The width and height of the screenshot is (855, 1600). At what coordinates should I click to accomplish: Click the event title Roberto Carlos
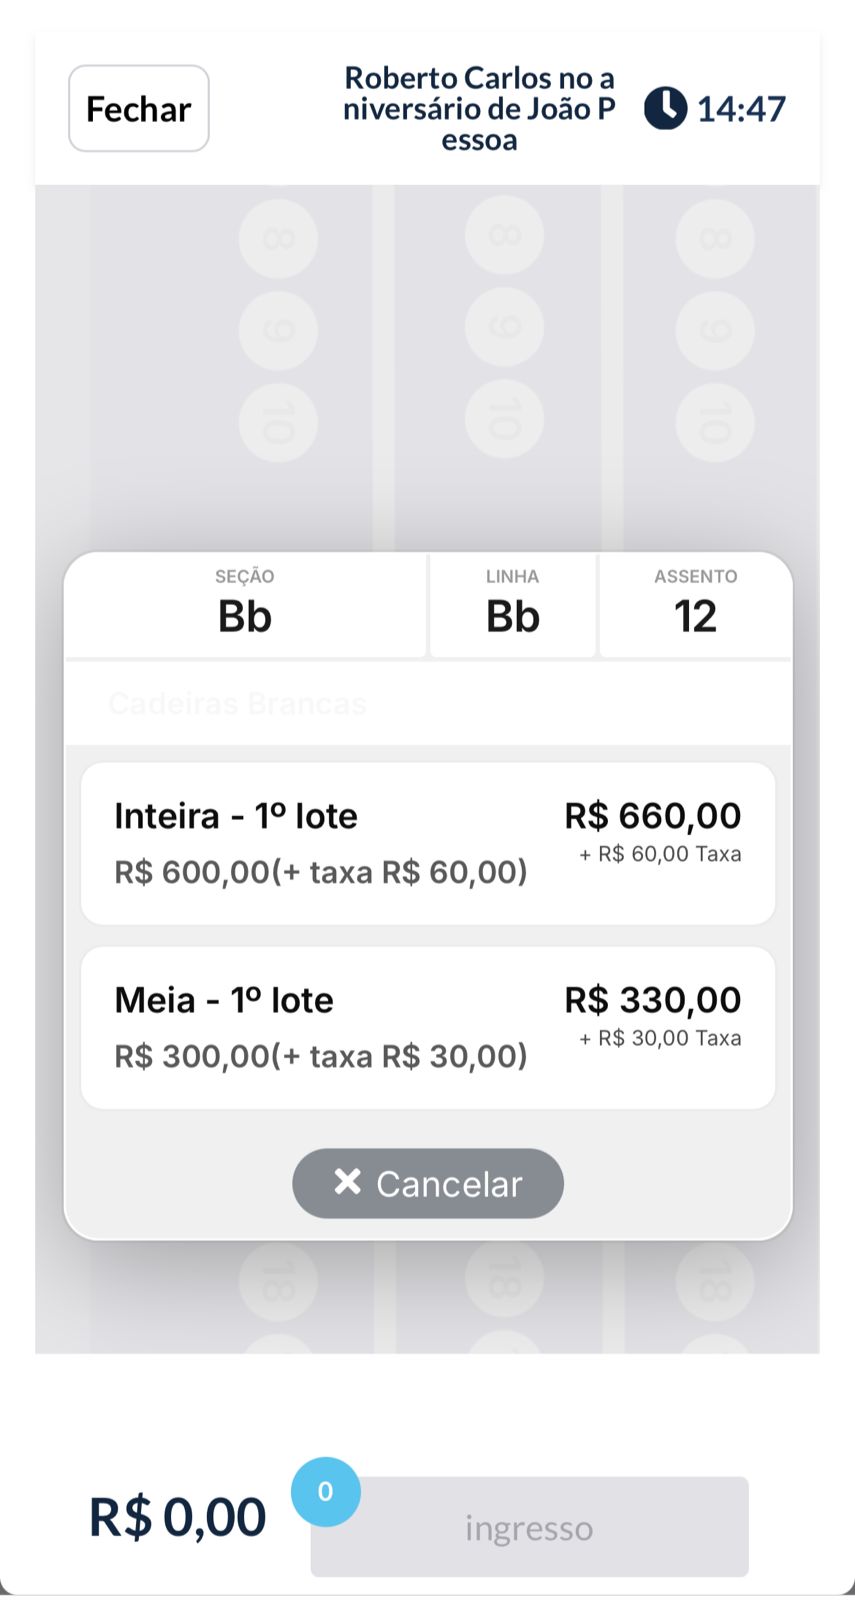pos(479,108)
